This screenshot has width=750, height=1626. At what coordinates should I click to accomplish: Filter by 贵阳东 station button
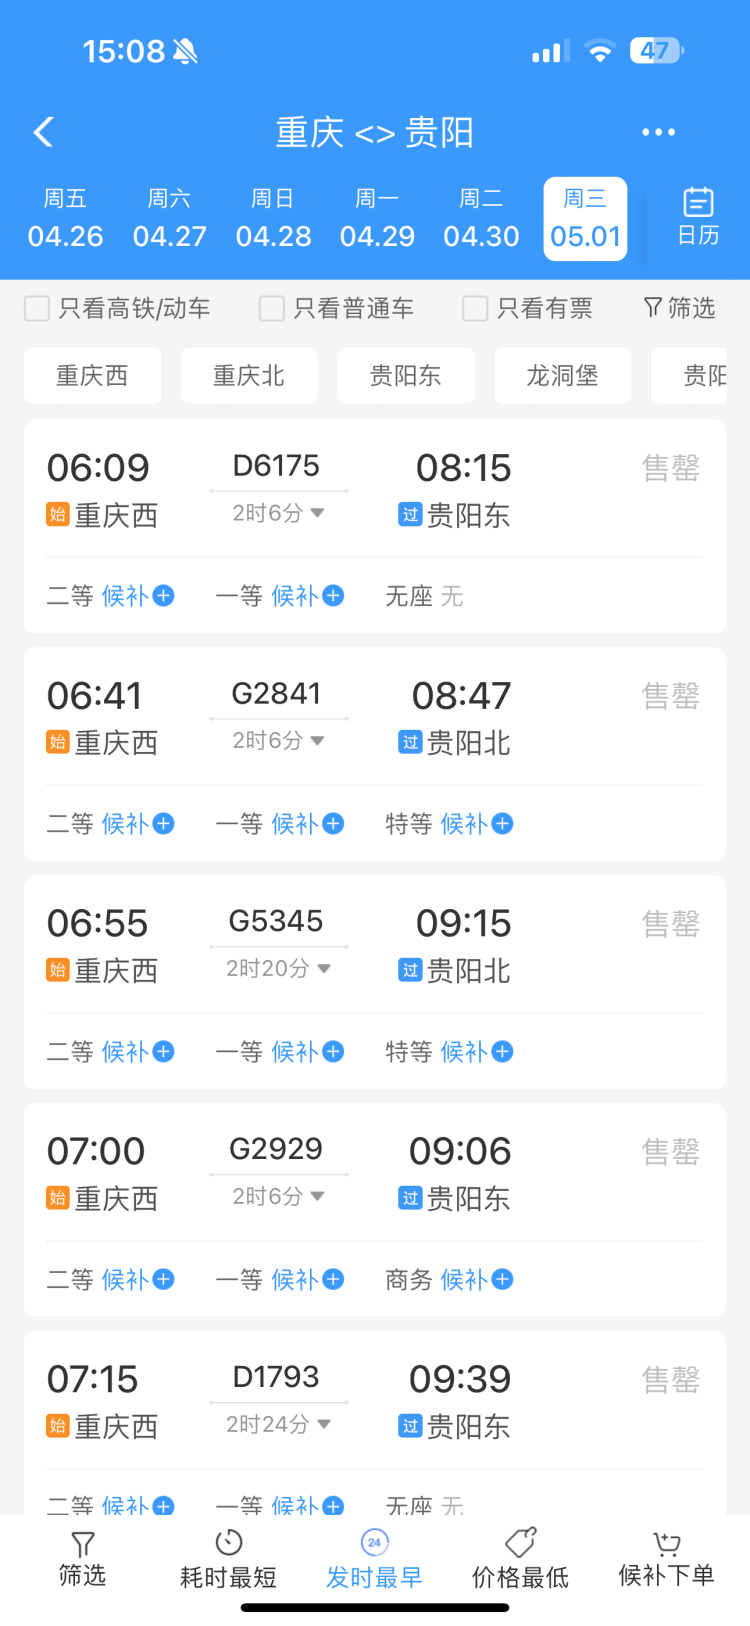pos(406,376)
